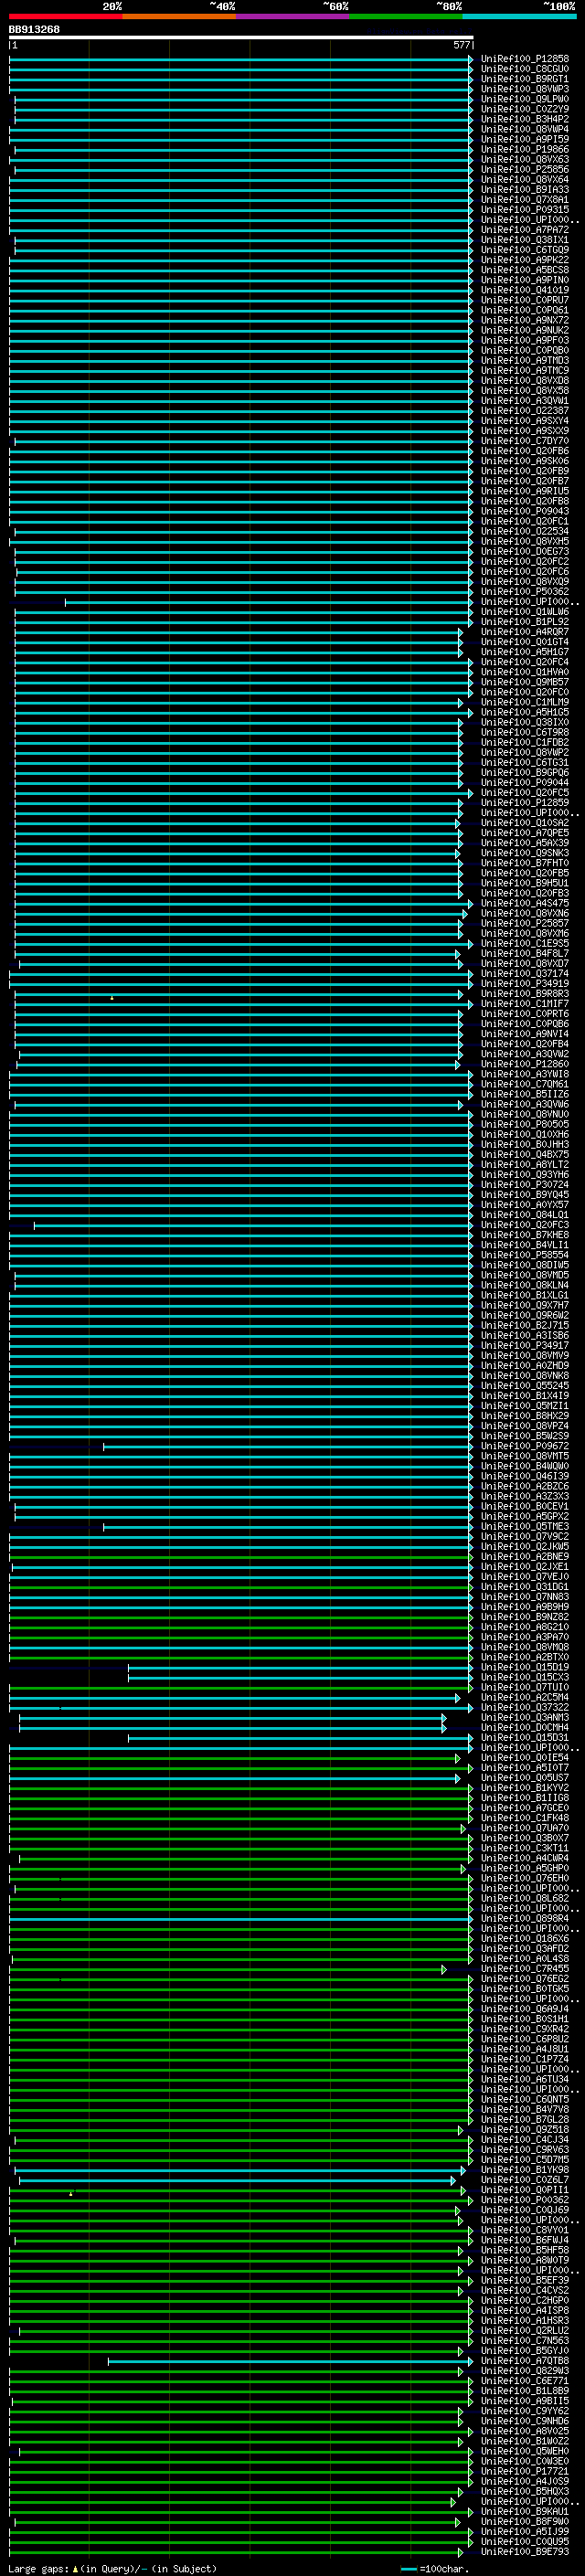585x2576 pixels.
Task: Select label UniRef100_P30724
Action: tap(525, 1185)
